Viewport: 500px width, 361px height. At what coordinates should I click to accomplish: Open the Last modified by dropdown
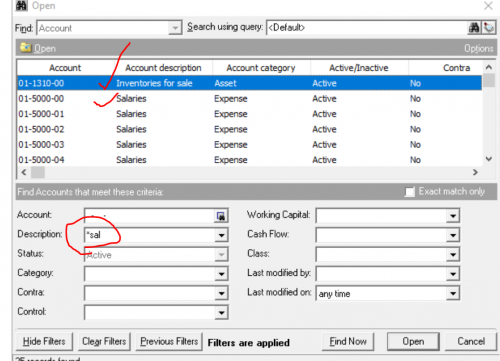[x=453, y=274]
